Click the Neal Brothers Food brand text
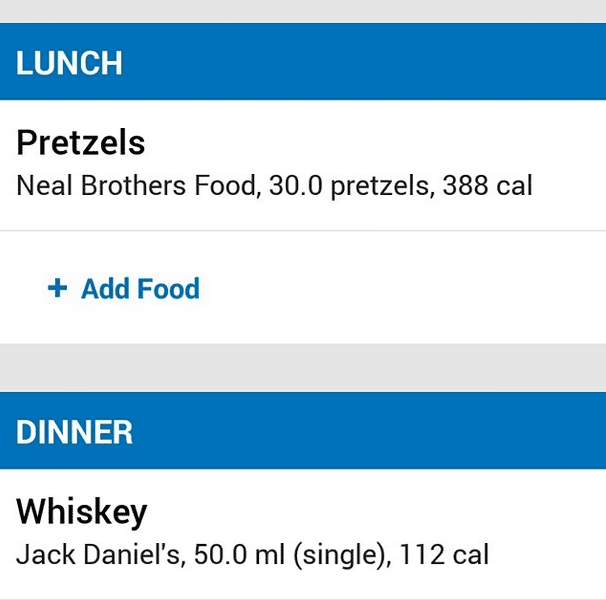Screen dimensions: 606x600 coord(135,186)
